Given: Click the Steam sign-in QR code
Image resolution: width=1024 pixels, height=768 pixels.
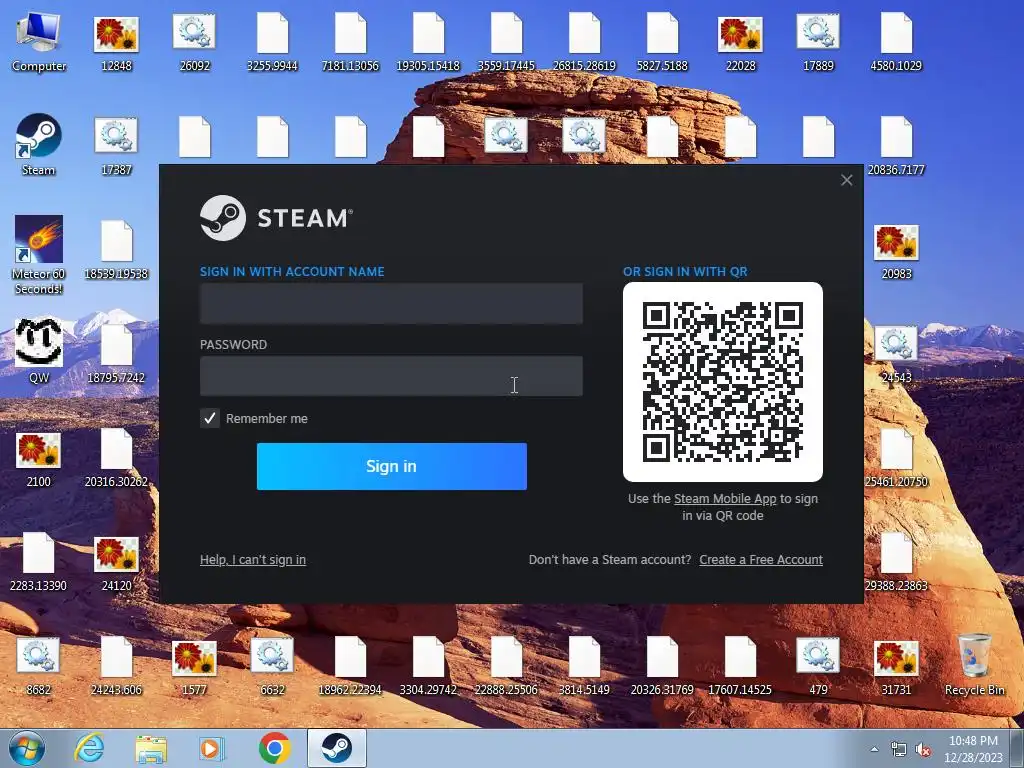Looking at the screenshot, I should coord(723,382).
